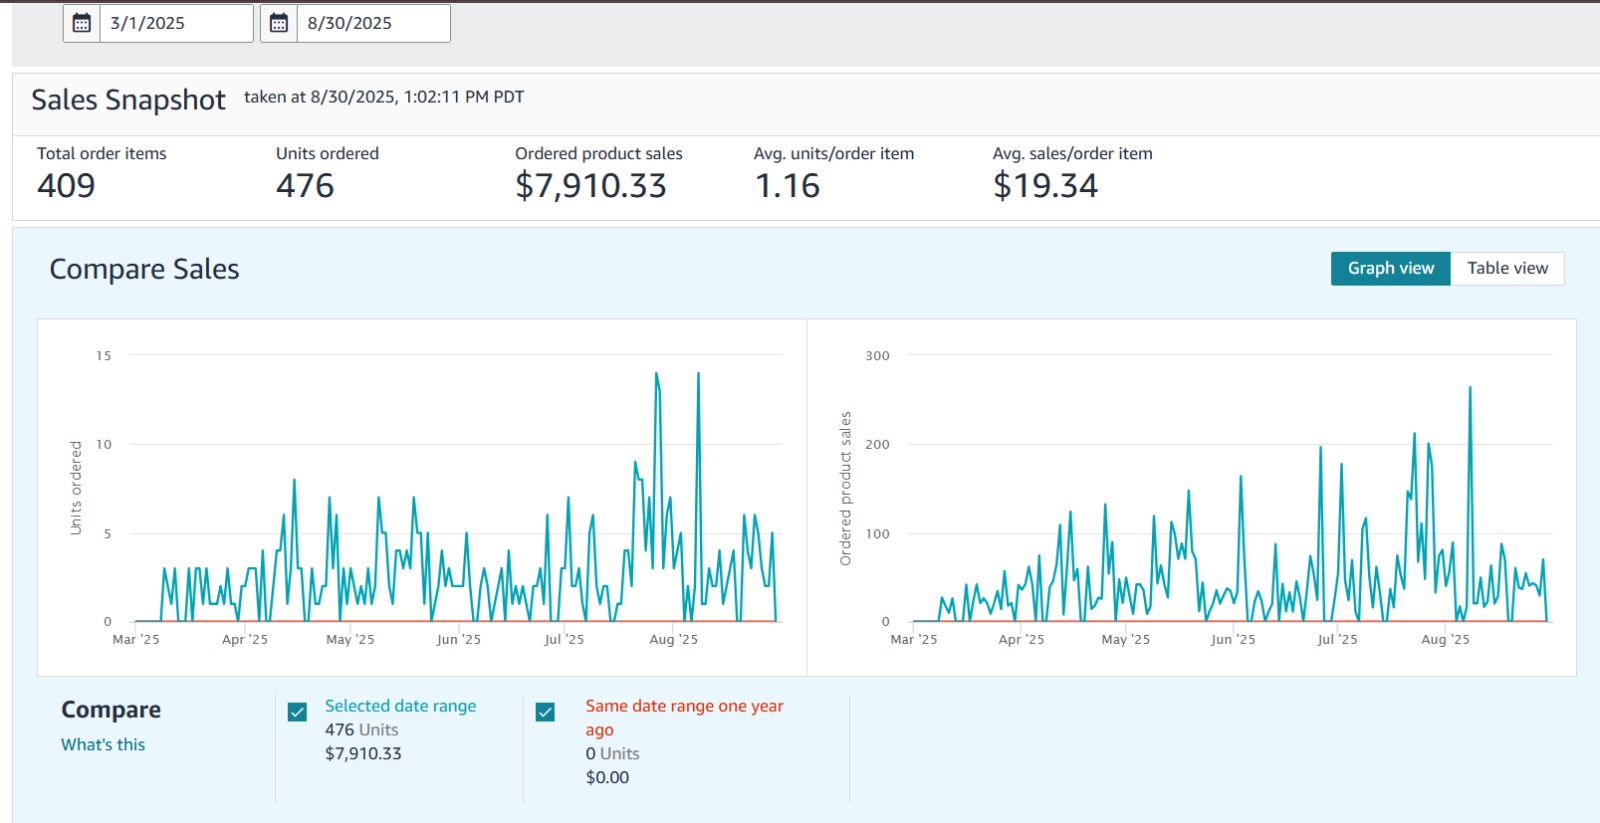This screenshot has width=1600, height=823.
Task: Select the Total order items value 409
Action: click(66, 186)
